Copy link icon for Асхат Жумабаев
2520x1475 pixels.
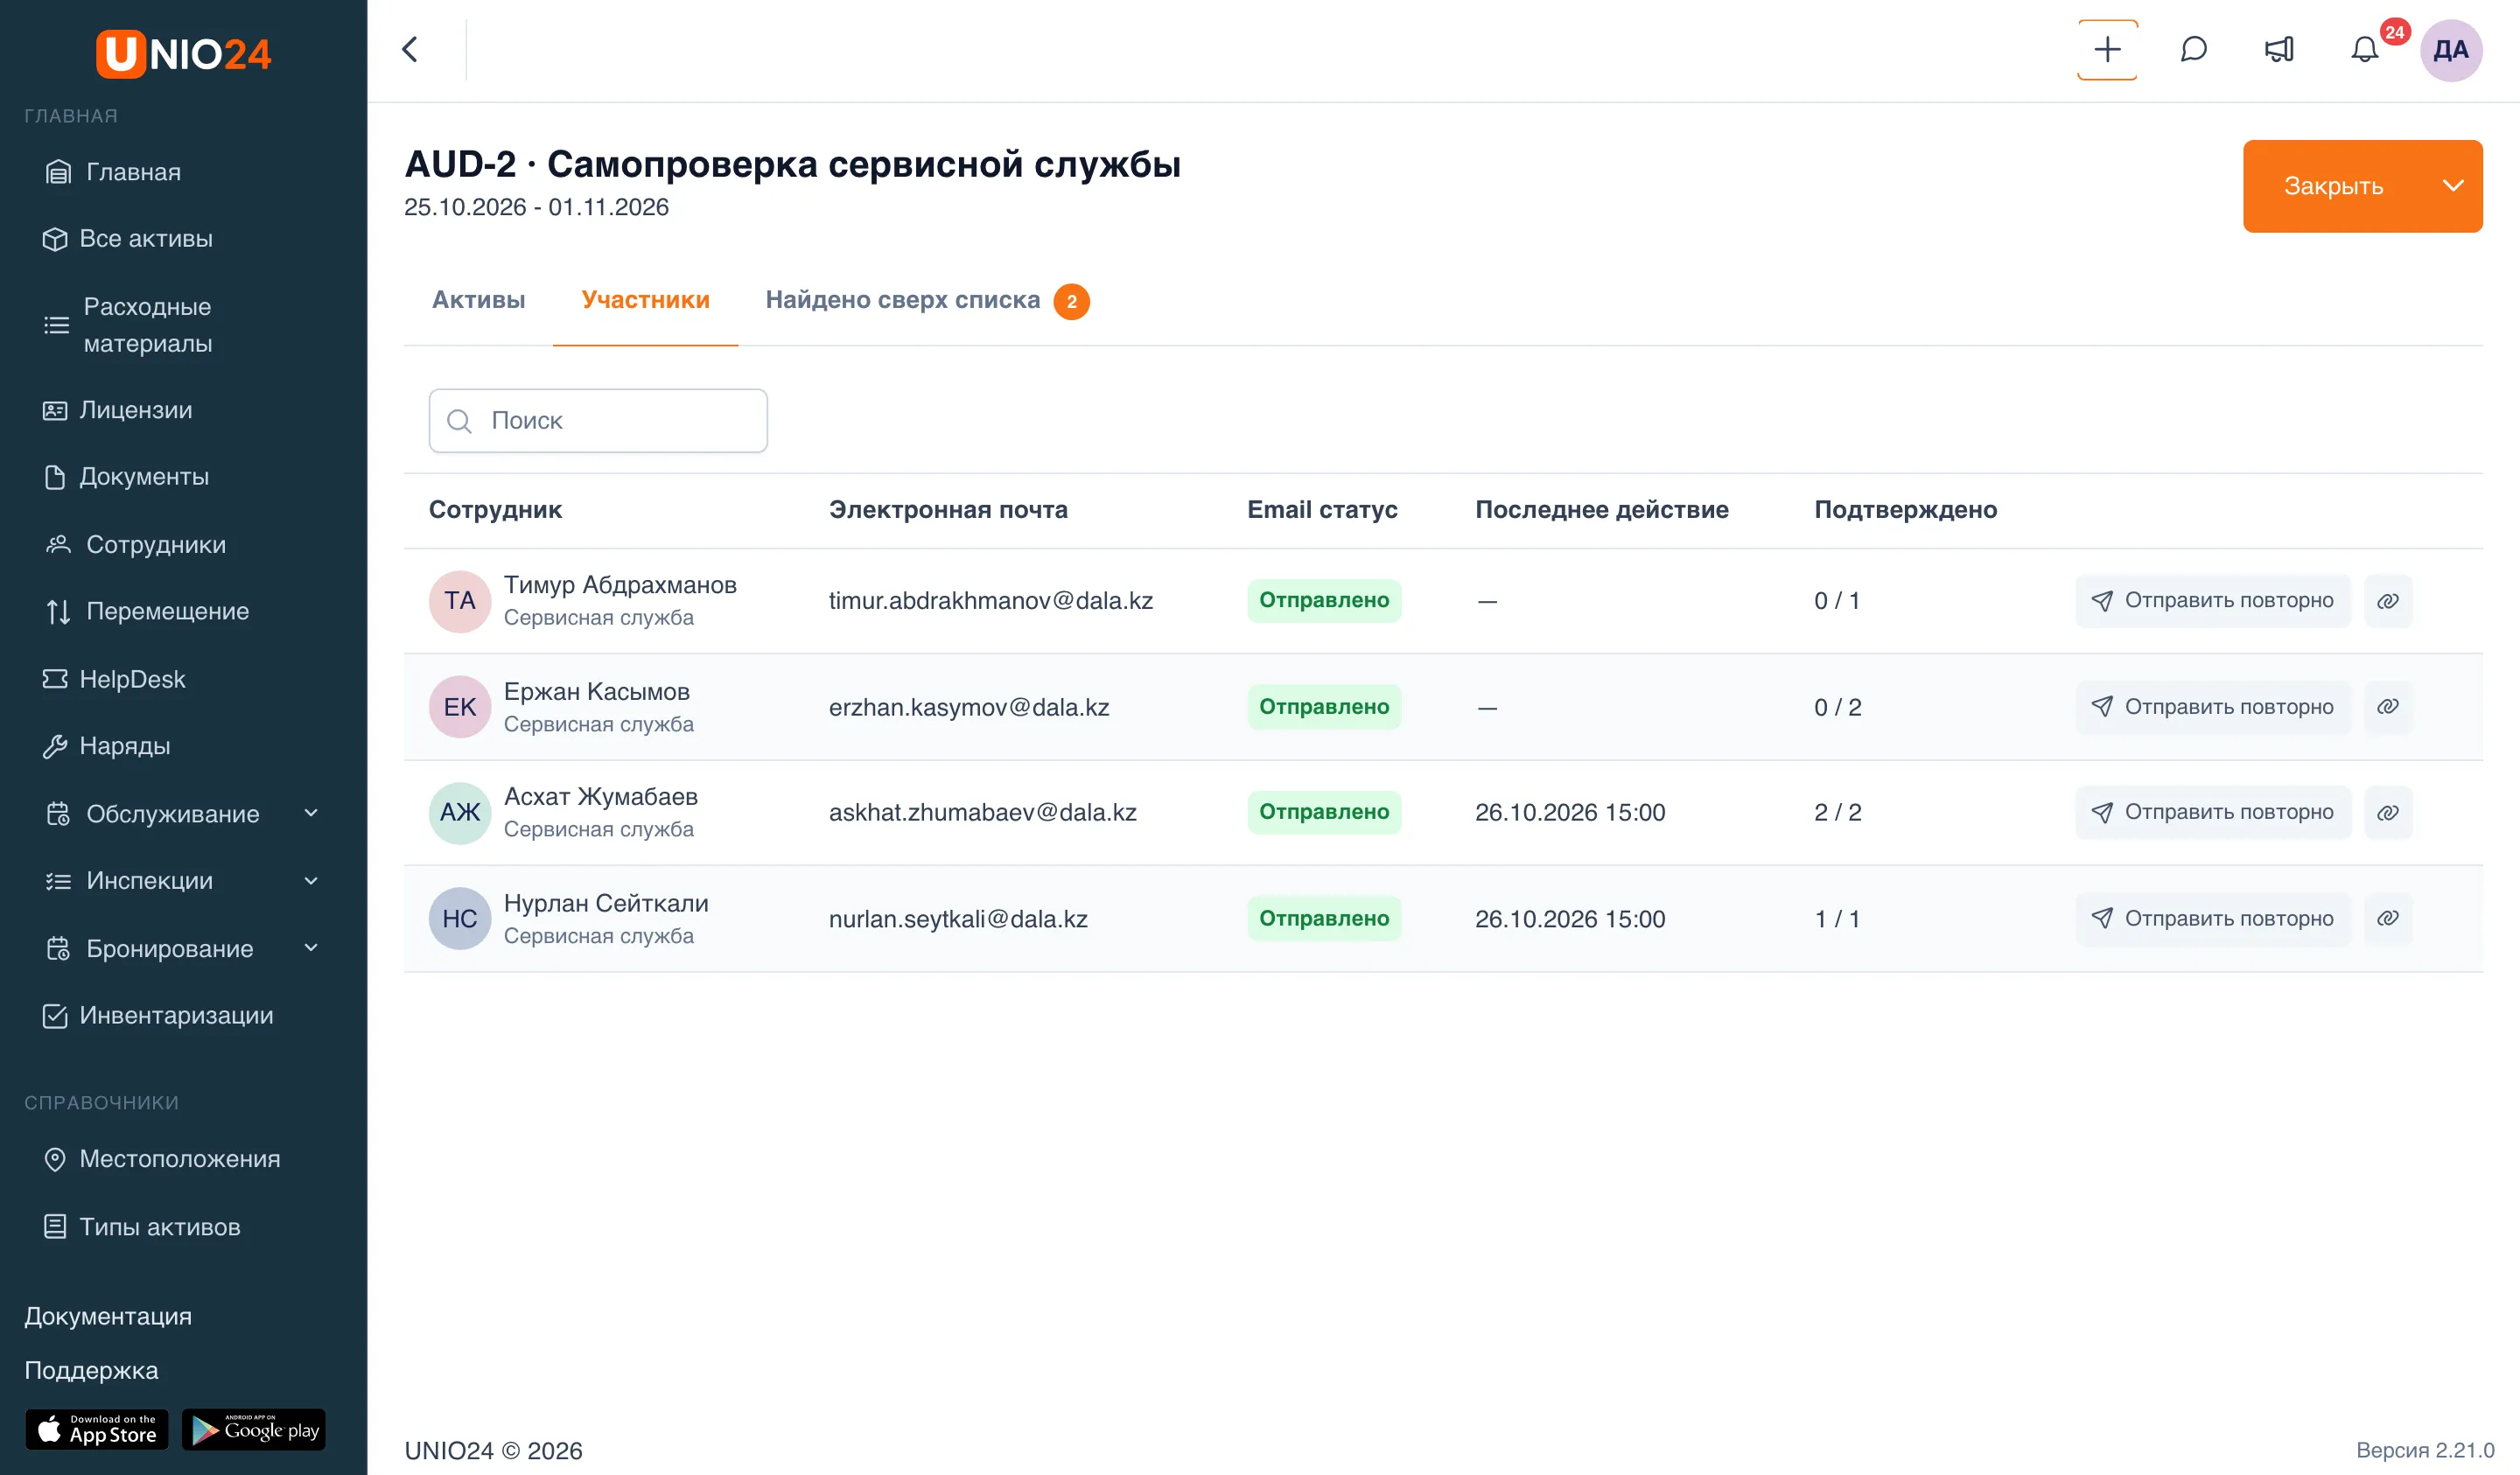click(x=2387, y=812)
